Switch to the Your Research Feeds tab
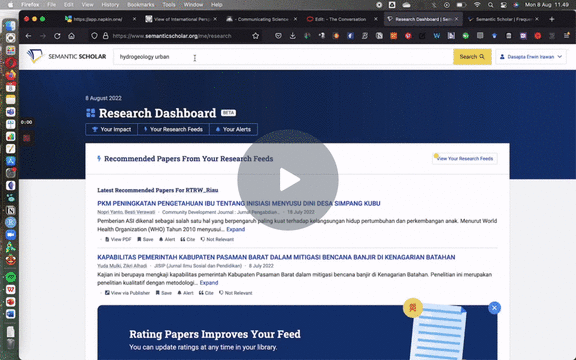Viewport: 576px width, 360px height. click(x=173, y=129)
